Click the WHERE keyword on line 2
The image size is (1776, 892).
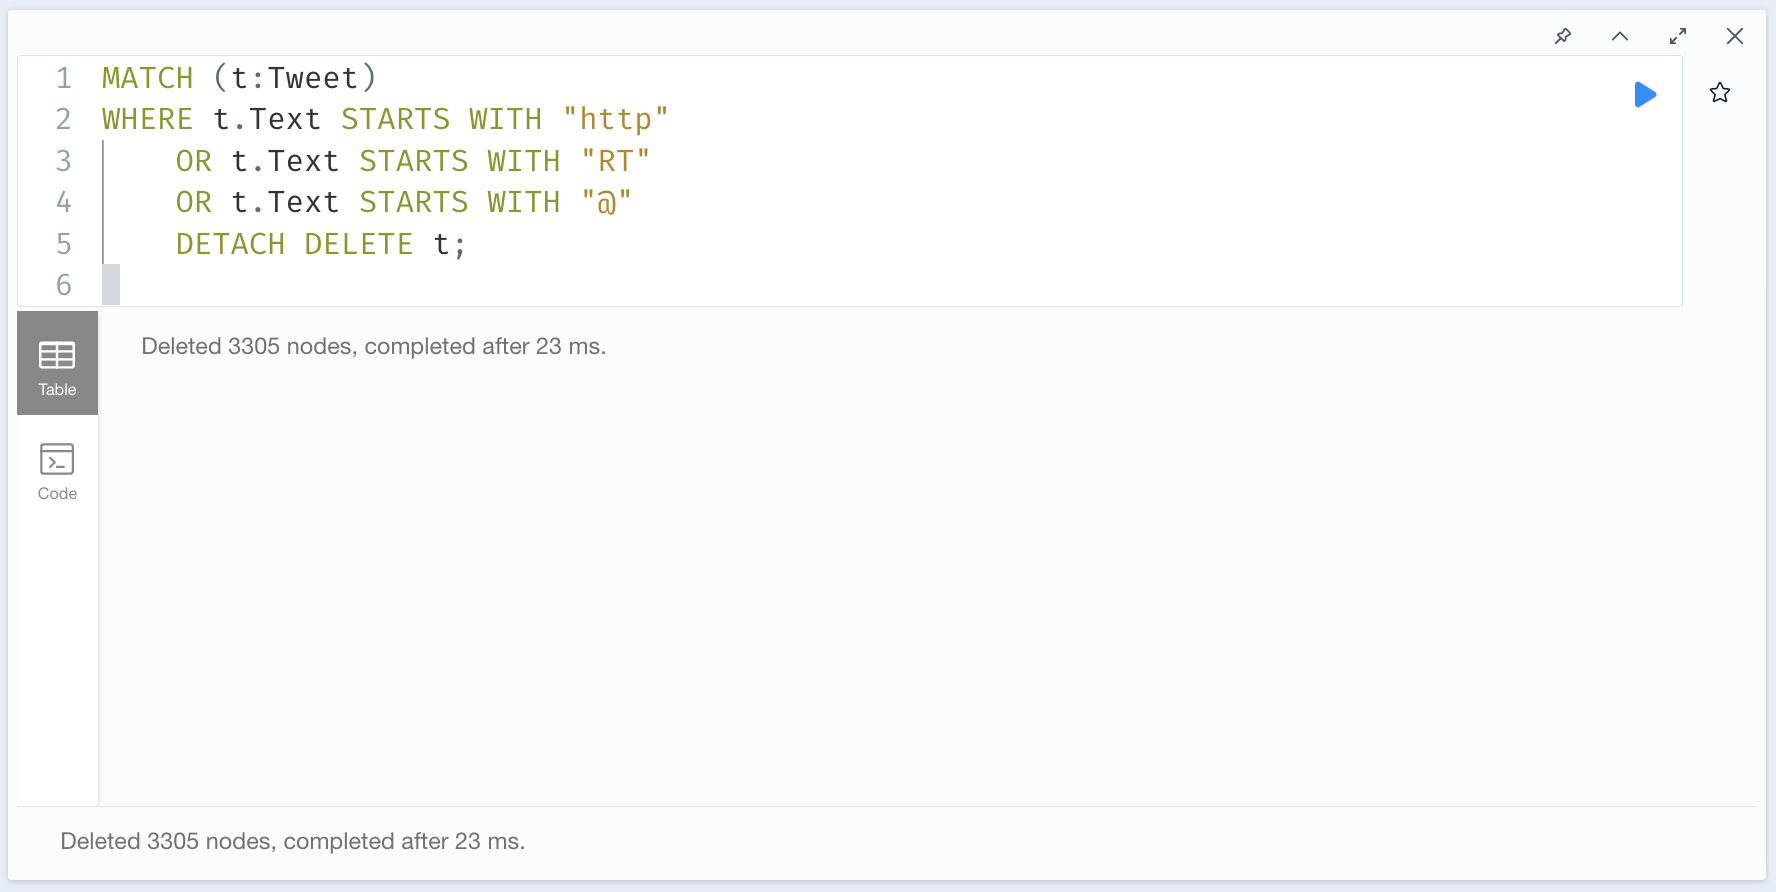pyautogui.click(x=147, y=119)
